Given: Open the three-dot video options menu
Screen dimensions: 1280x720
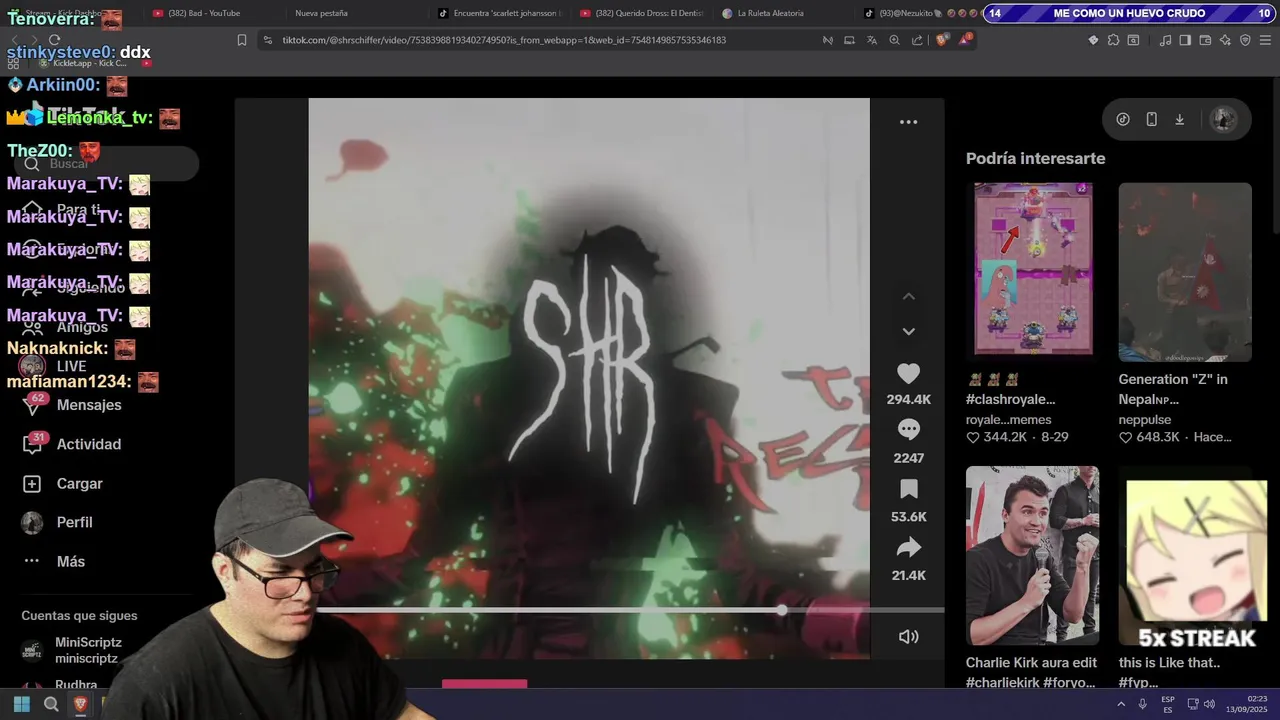Looking at the screenshot, I should 908,122.
